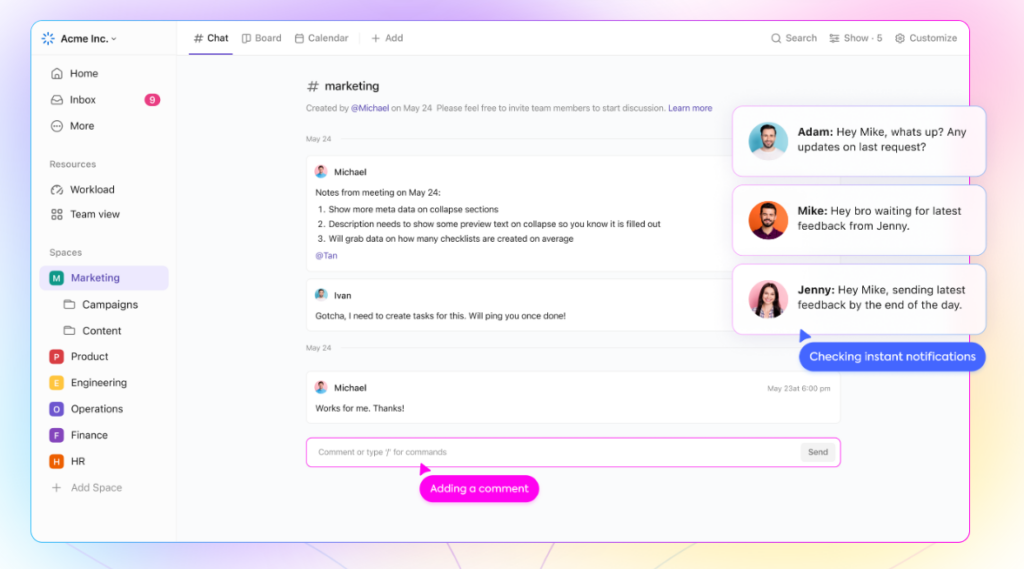
Task: Click the Acme Inc. logo icon
Action: 48,39
